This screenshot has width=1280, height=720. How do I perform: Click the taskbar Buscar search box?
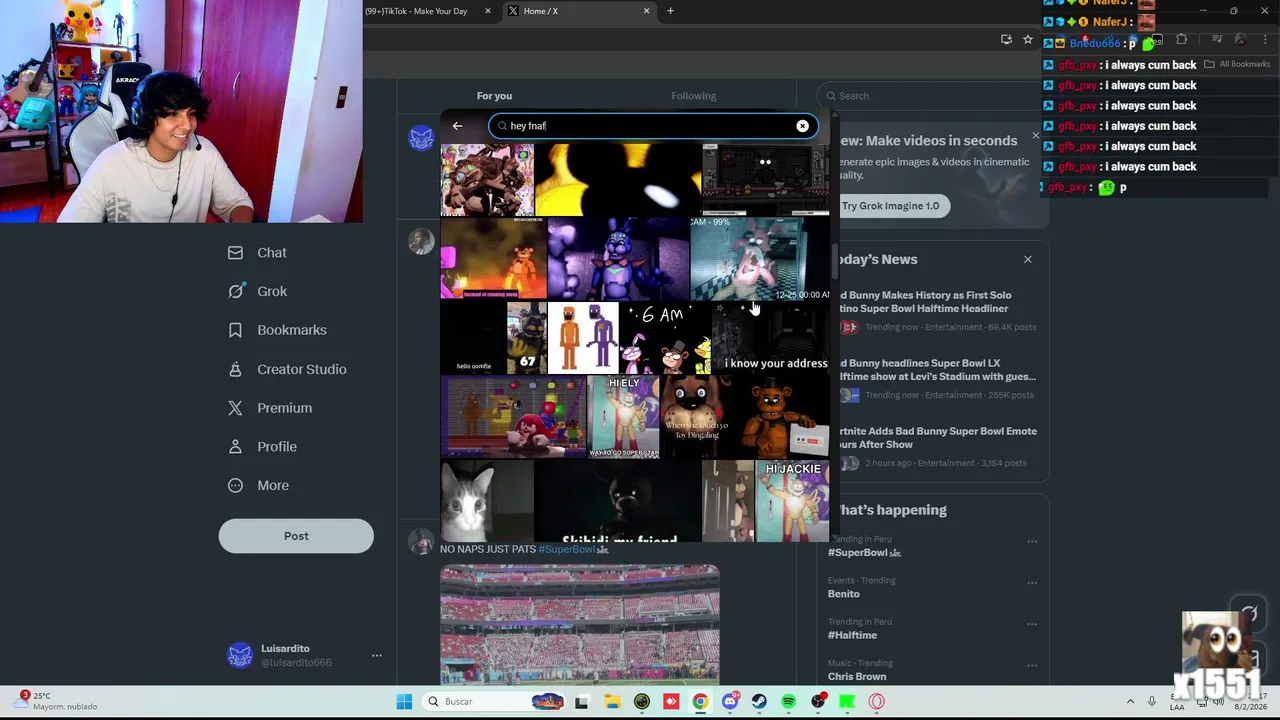(x=495, y=702)
